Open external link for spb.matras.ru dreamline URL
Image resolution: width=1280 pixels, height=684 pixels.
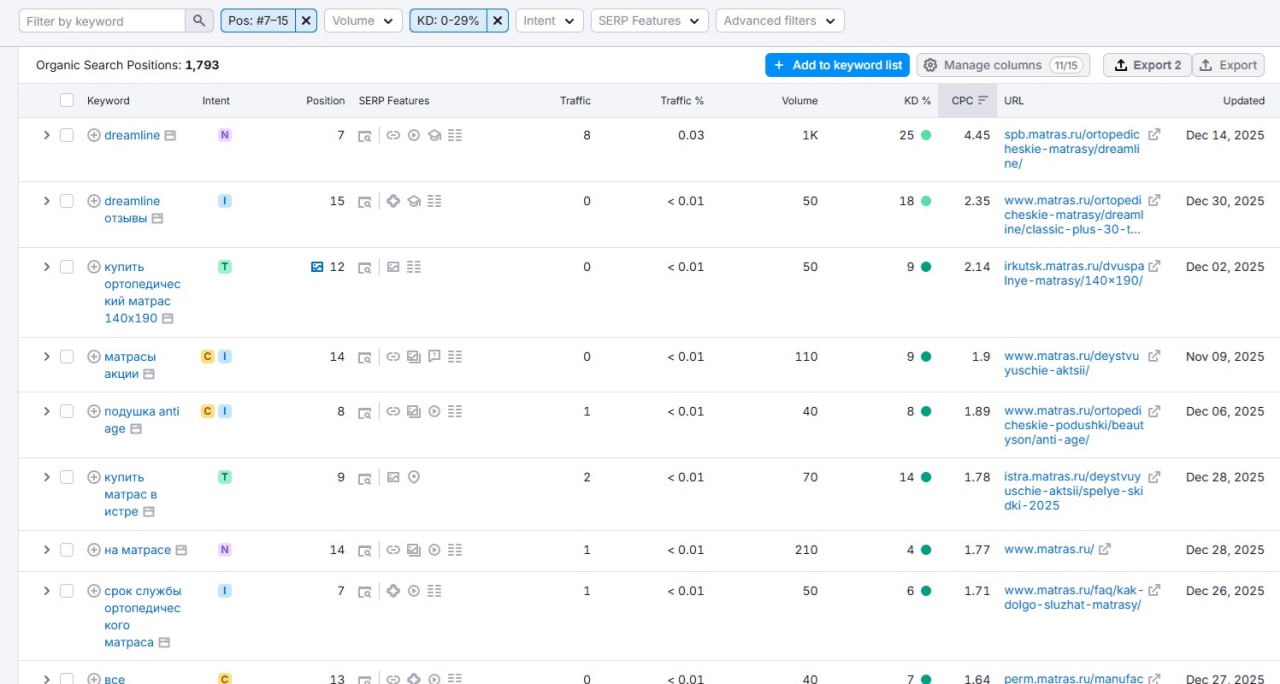(1154, 135)
